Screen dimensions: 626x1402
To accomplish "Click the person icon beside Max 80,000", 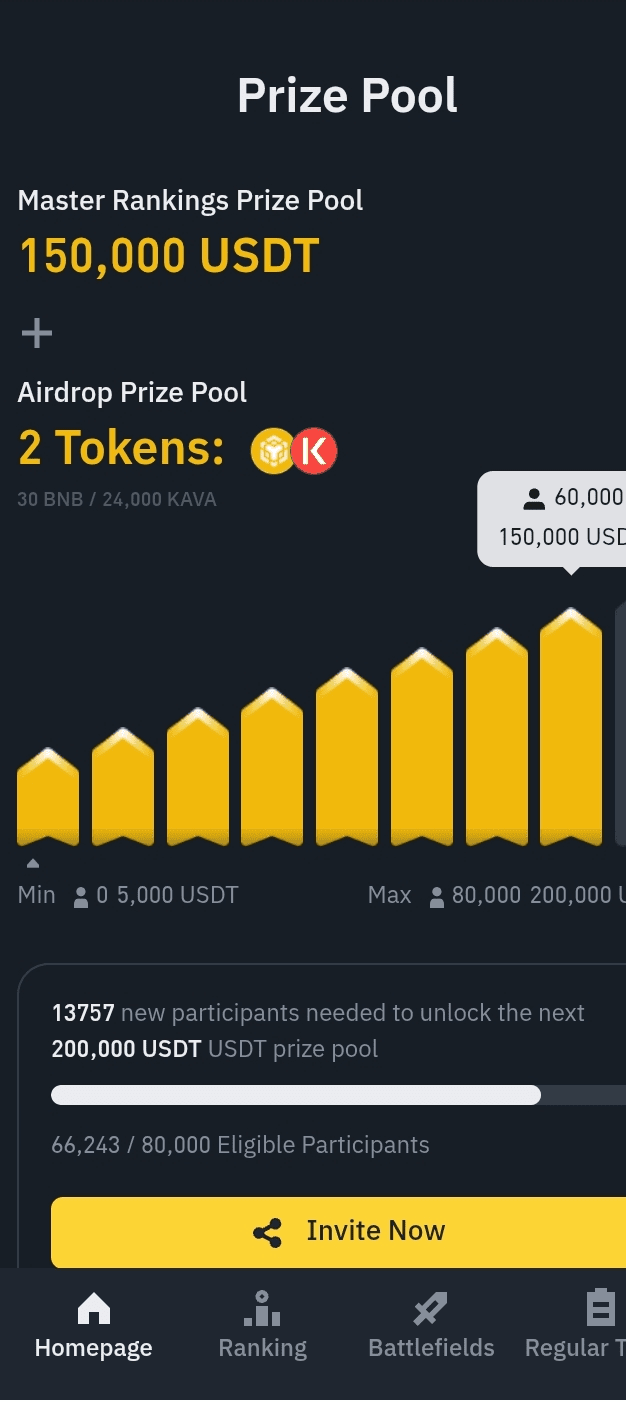I will click(437, 897).
